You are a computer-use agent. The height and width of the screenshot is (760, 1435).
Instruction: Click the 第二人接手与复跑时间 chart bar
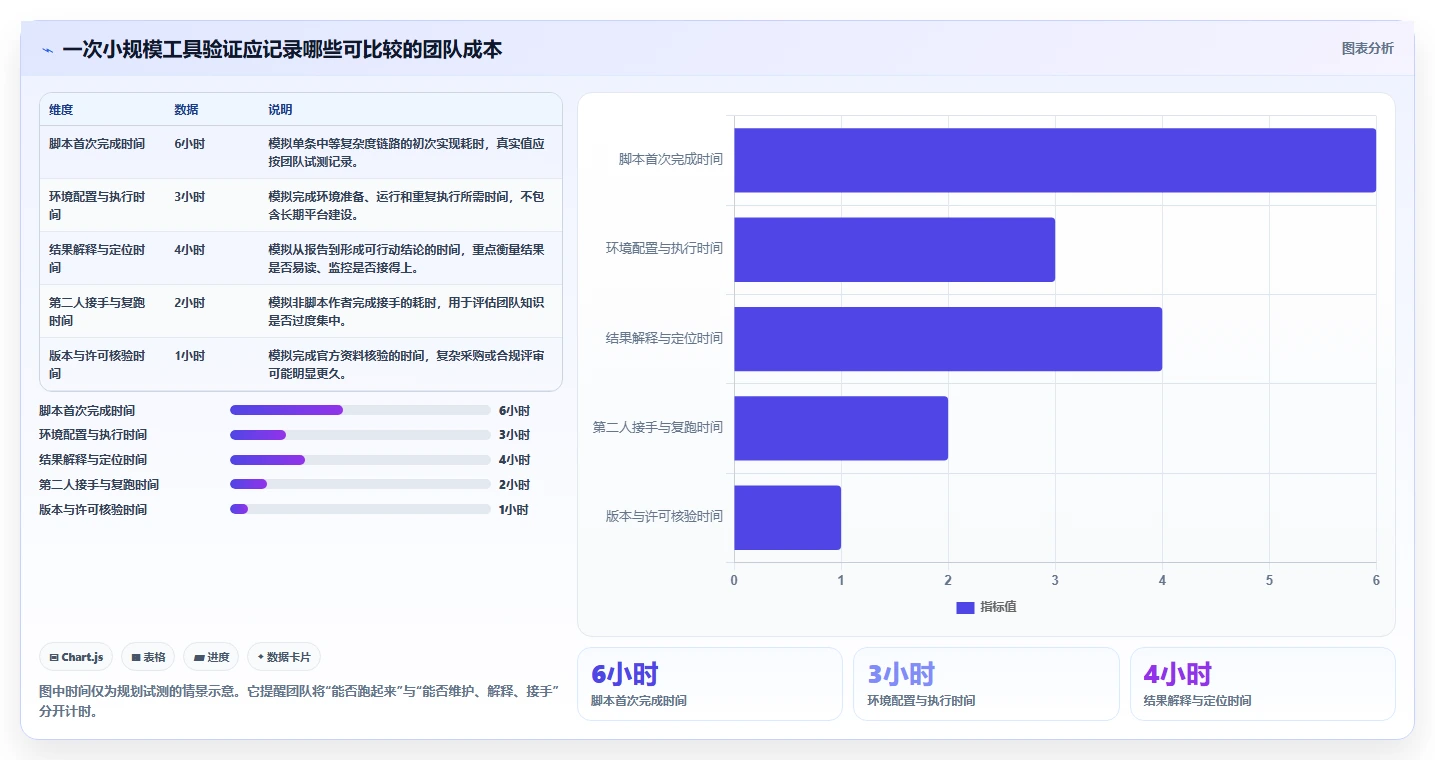click(x=841, y=428)
